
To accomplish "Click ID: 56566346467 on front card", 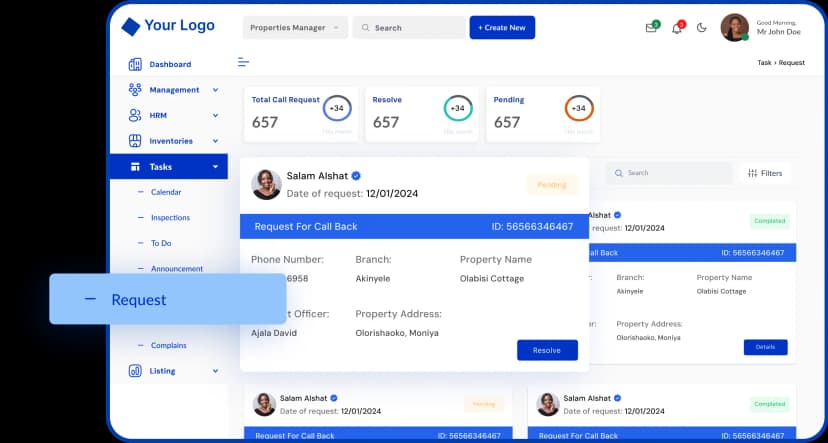I will (x=532, y=227).
